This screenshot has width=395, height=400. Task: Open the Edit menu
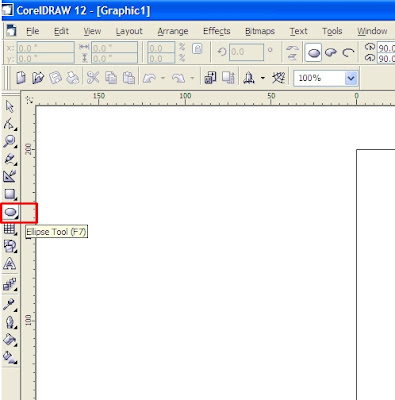(61, 31)
